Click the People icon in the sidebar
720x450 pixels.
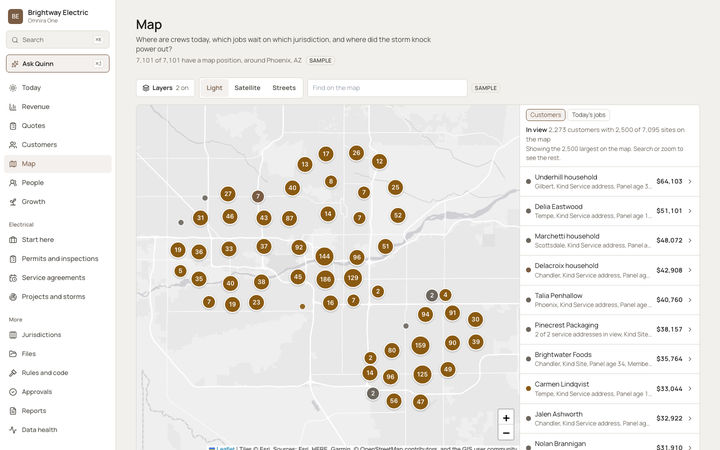click(13, 183)
